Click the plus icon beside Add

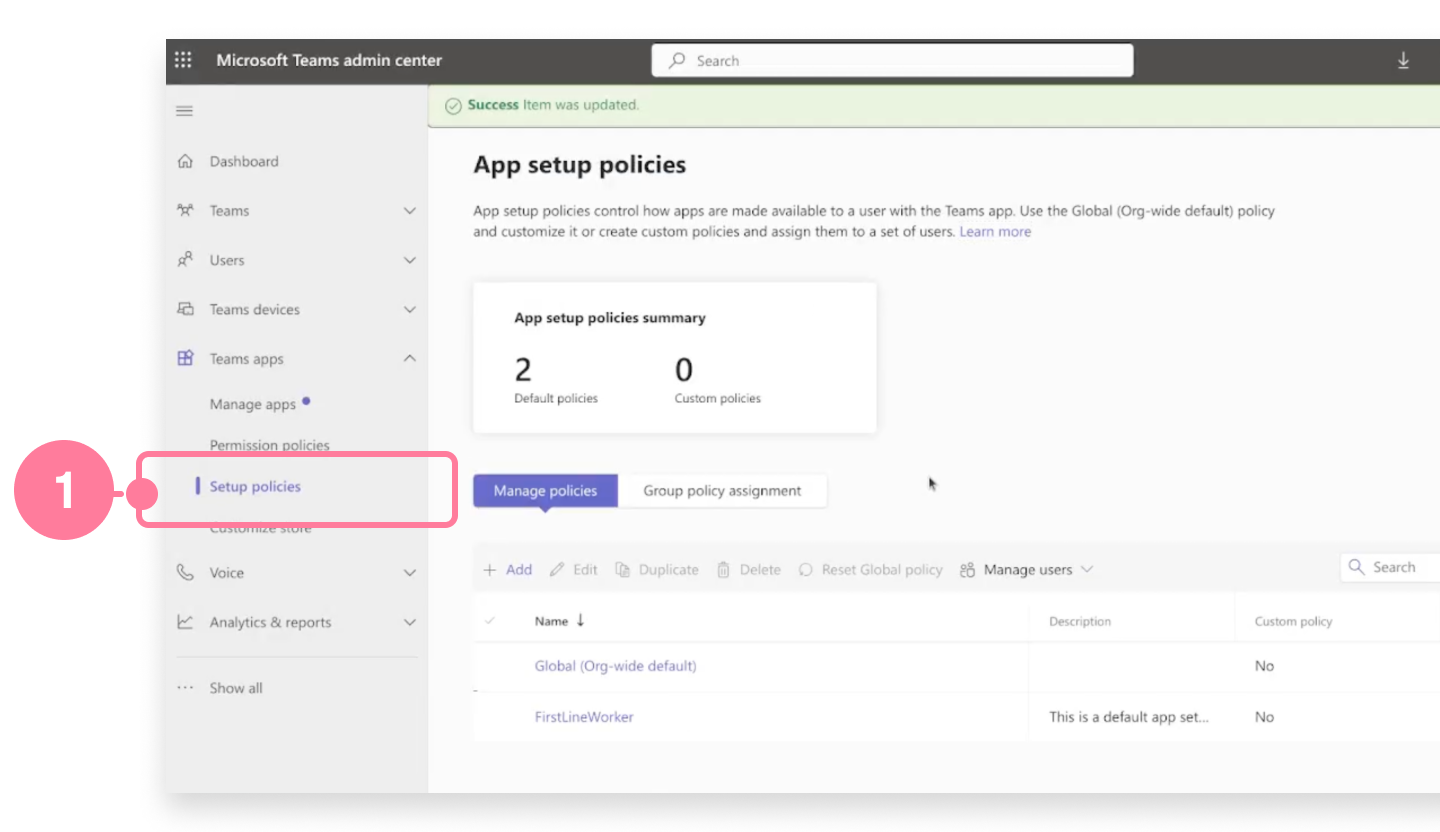click(x=490, y=570)
